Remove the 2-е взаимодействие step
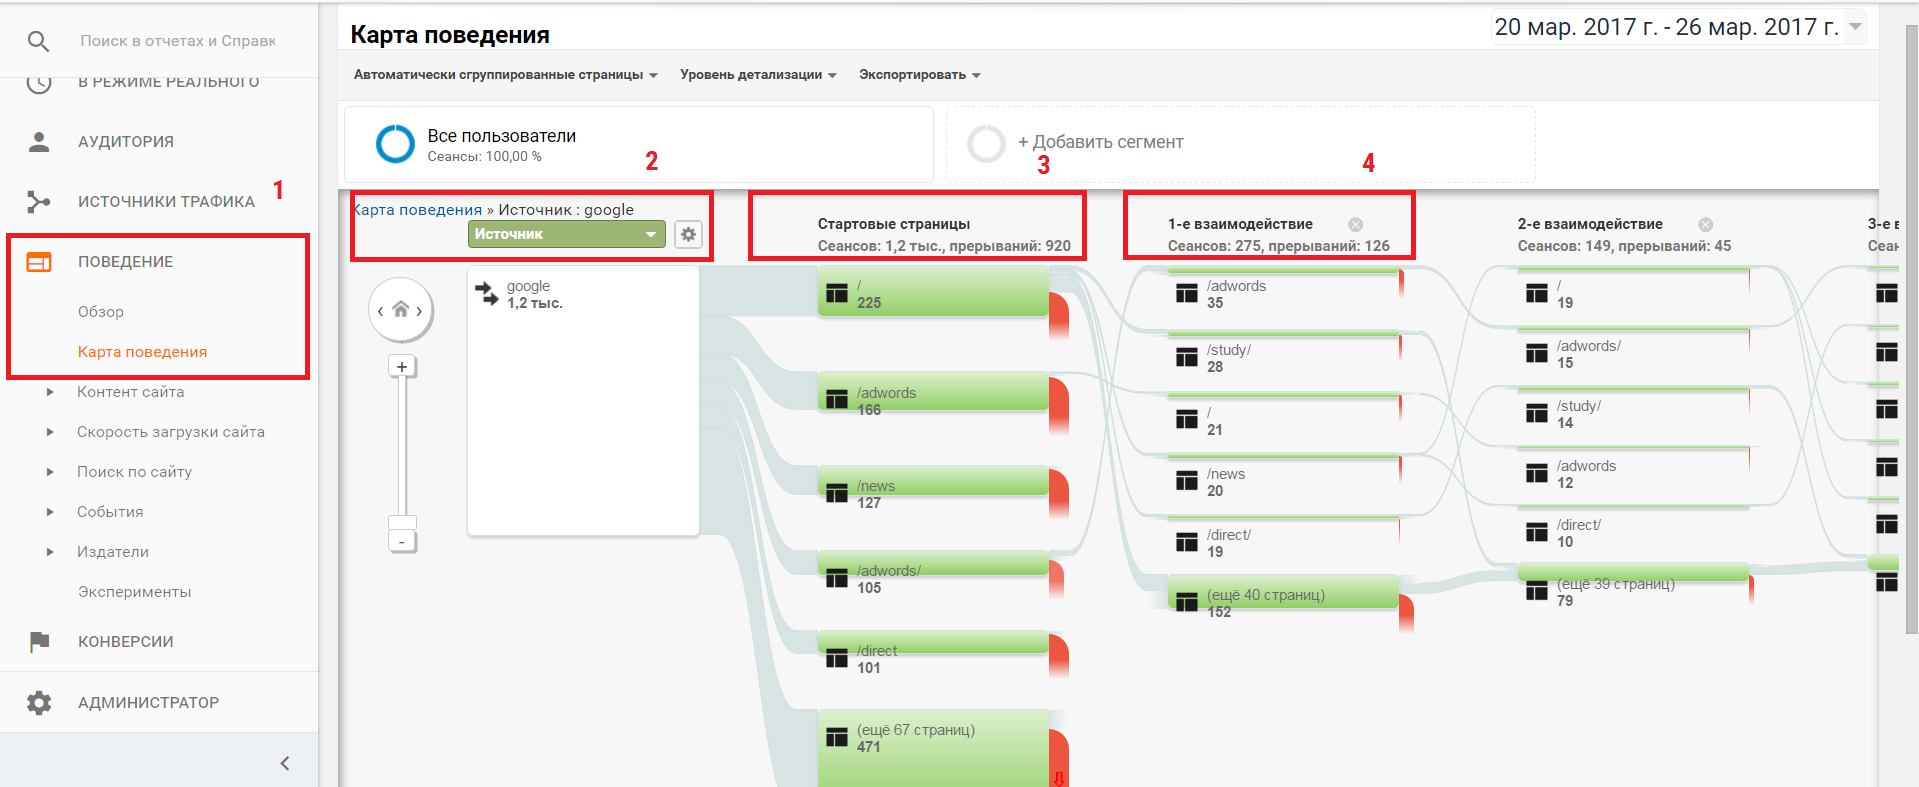Viewport: 1919px width, 787px height. tap(1705, 225)
